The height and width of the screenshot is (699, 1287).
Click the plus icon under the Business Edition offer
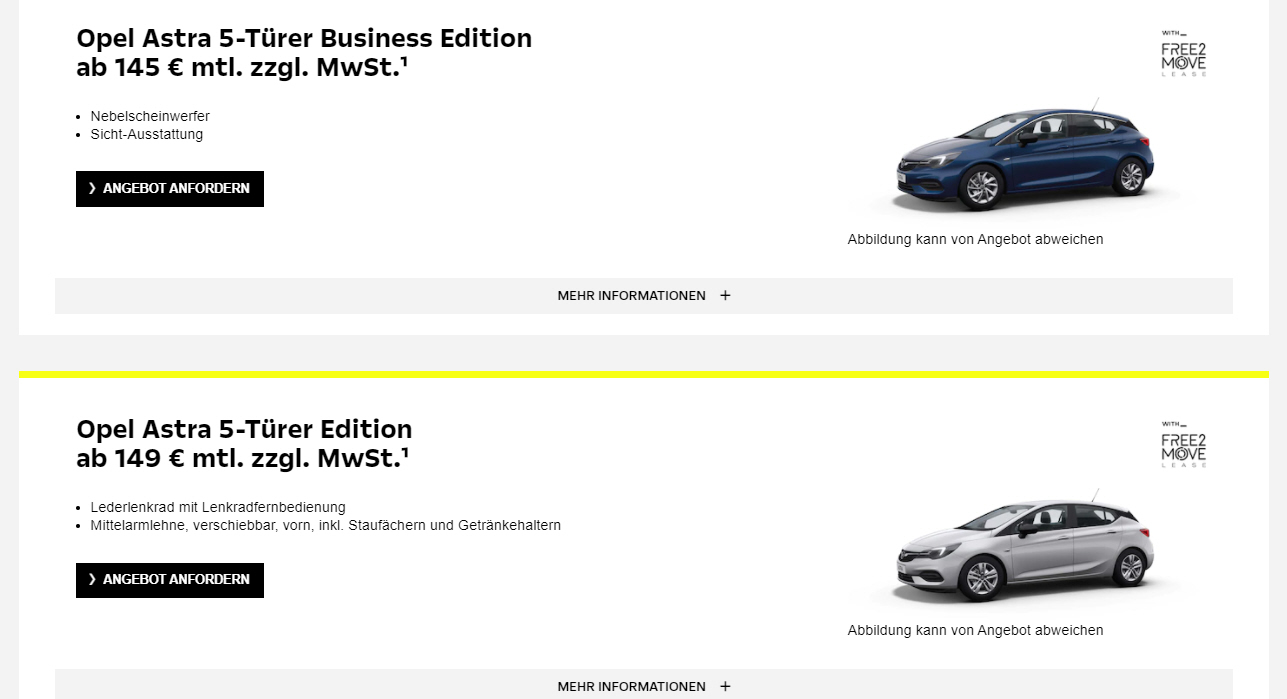coord(725,296)
